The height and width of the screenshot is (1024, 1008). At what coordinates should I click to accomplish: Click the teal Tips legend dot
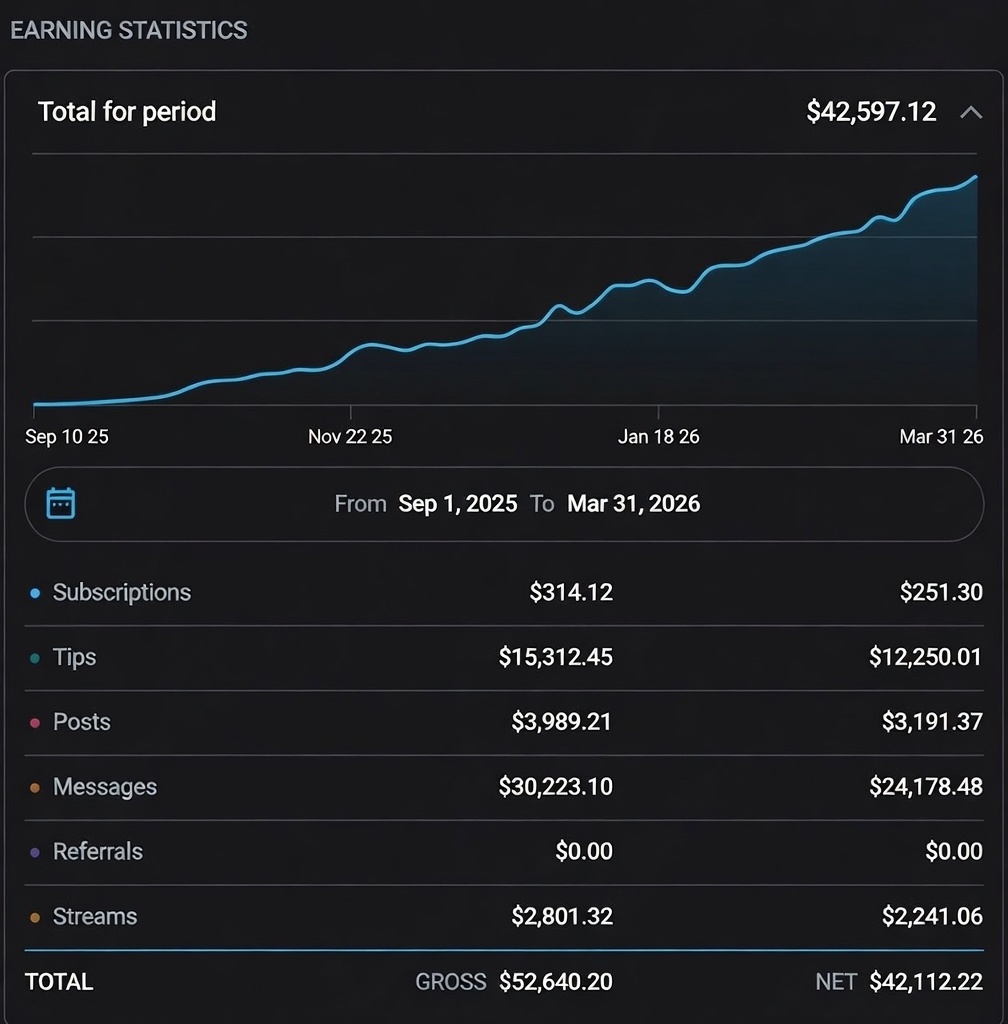[35, 658]
